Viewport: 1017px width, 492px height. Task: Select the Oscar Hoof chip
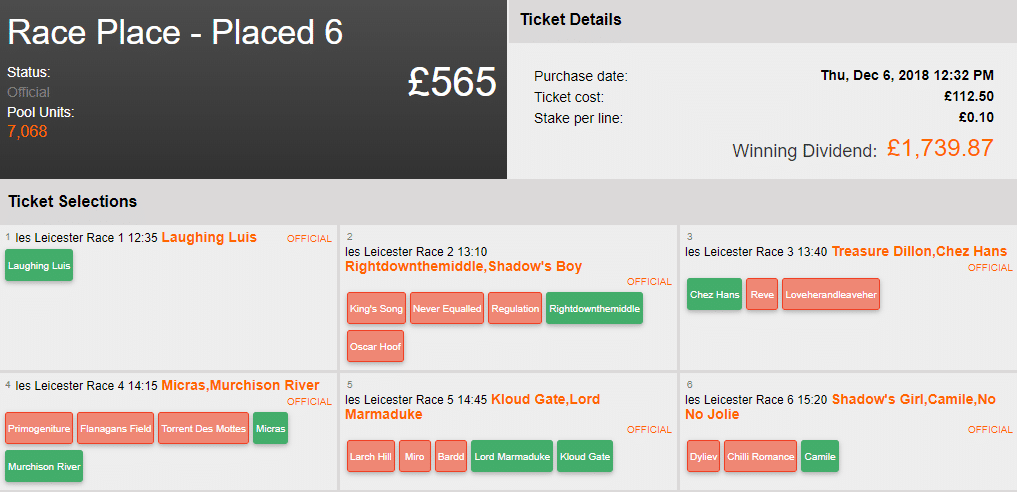click(x=376, y=347)
